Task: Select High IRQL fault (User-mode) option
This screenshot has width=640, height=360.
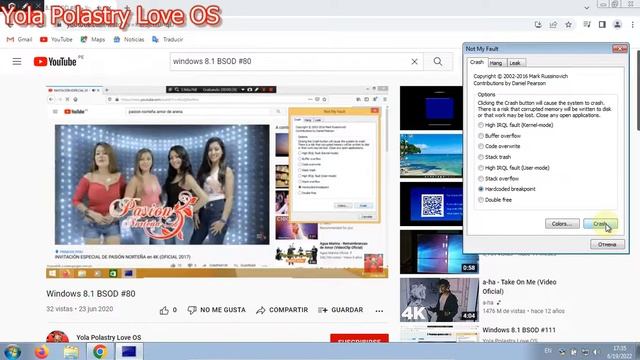Action: click(x=513, y=168)
